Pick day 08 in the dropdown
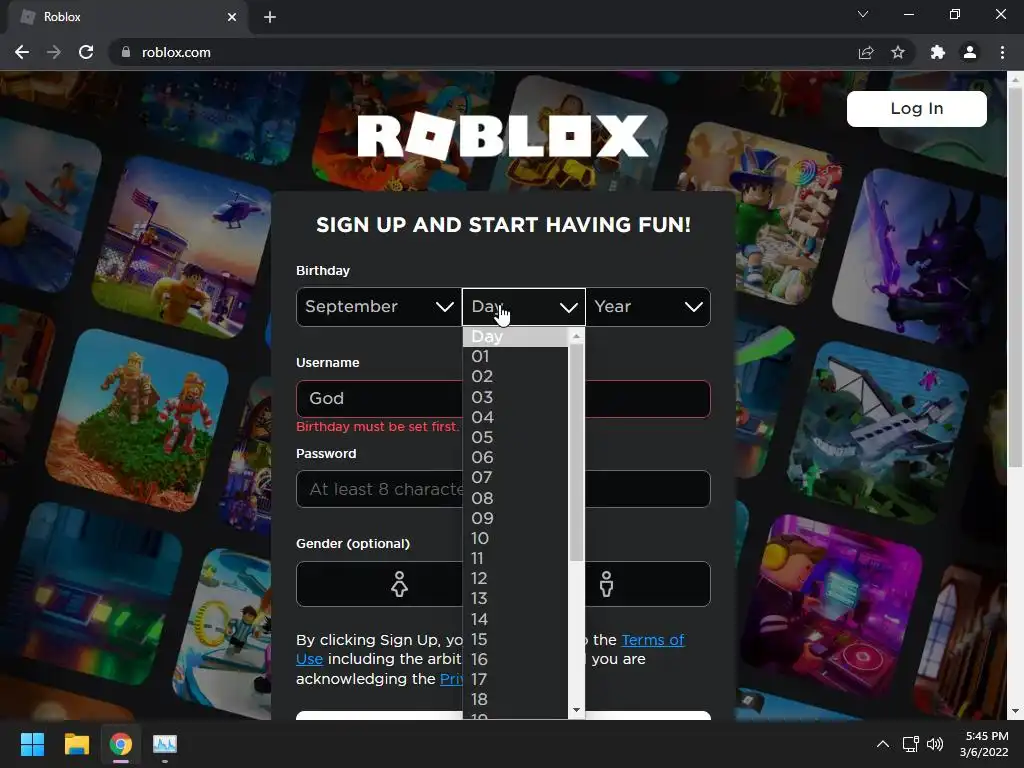 click(x=515, y=498)
